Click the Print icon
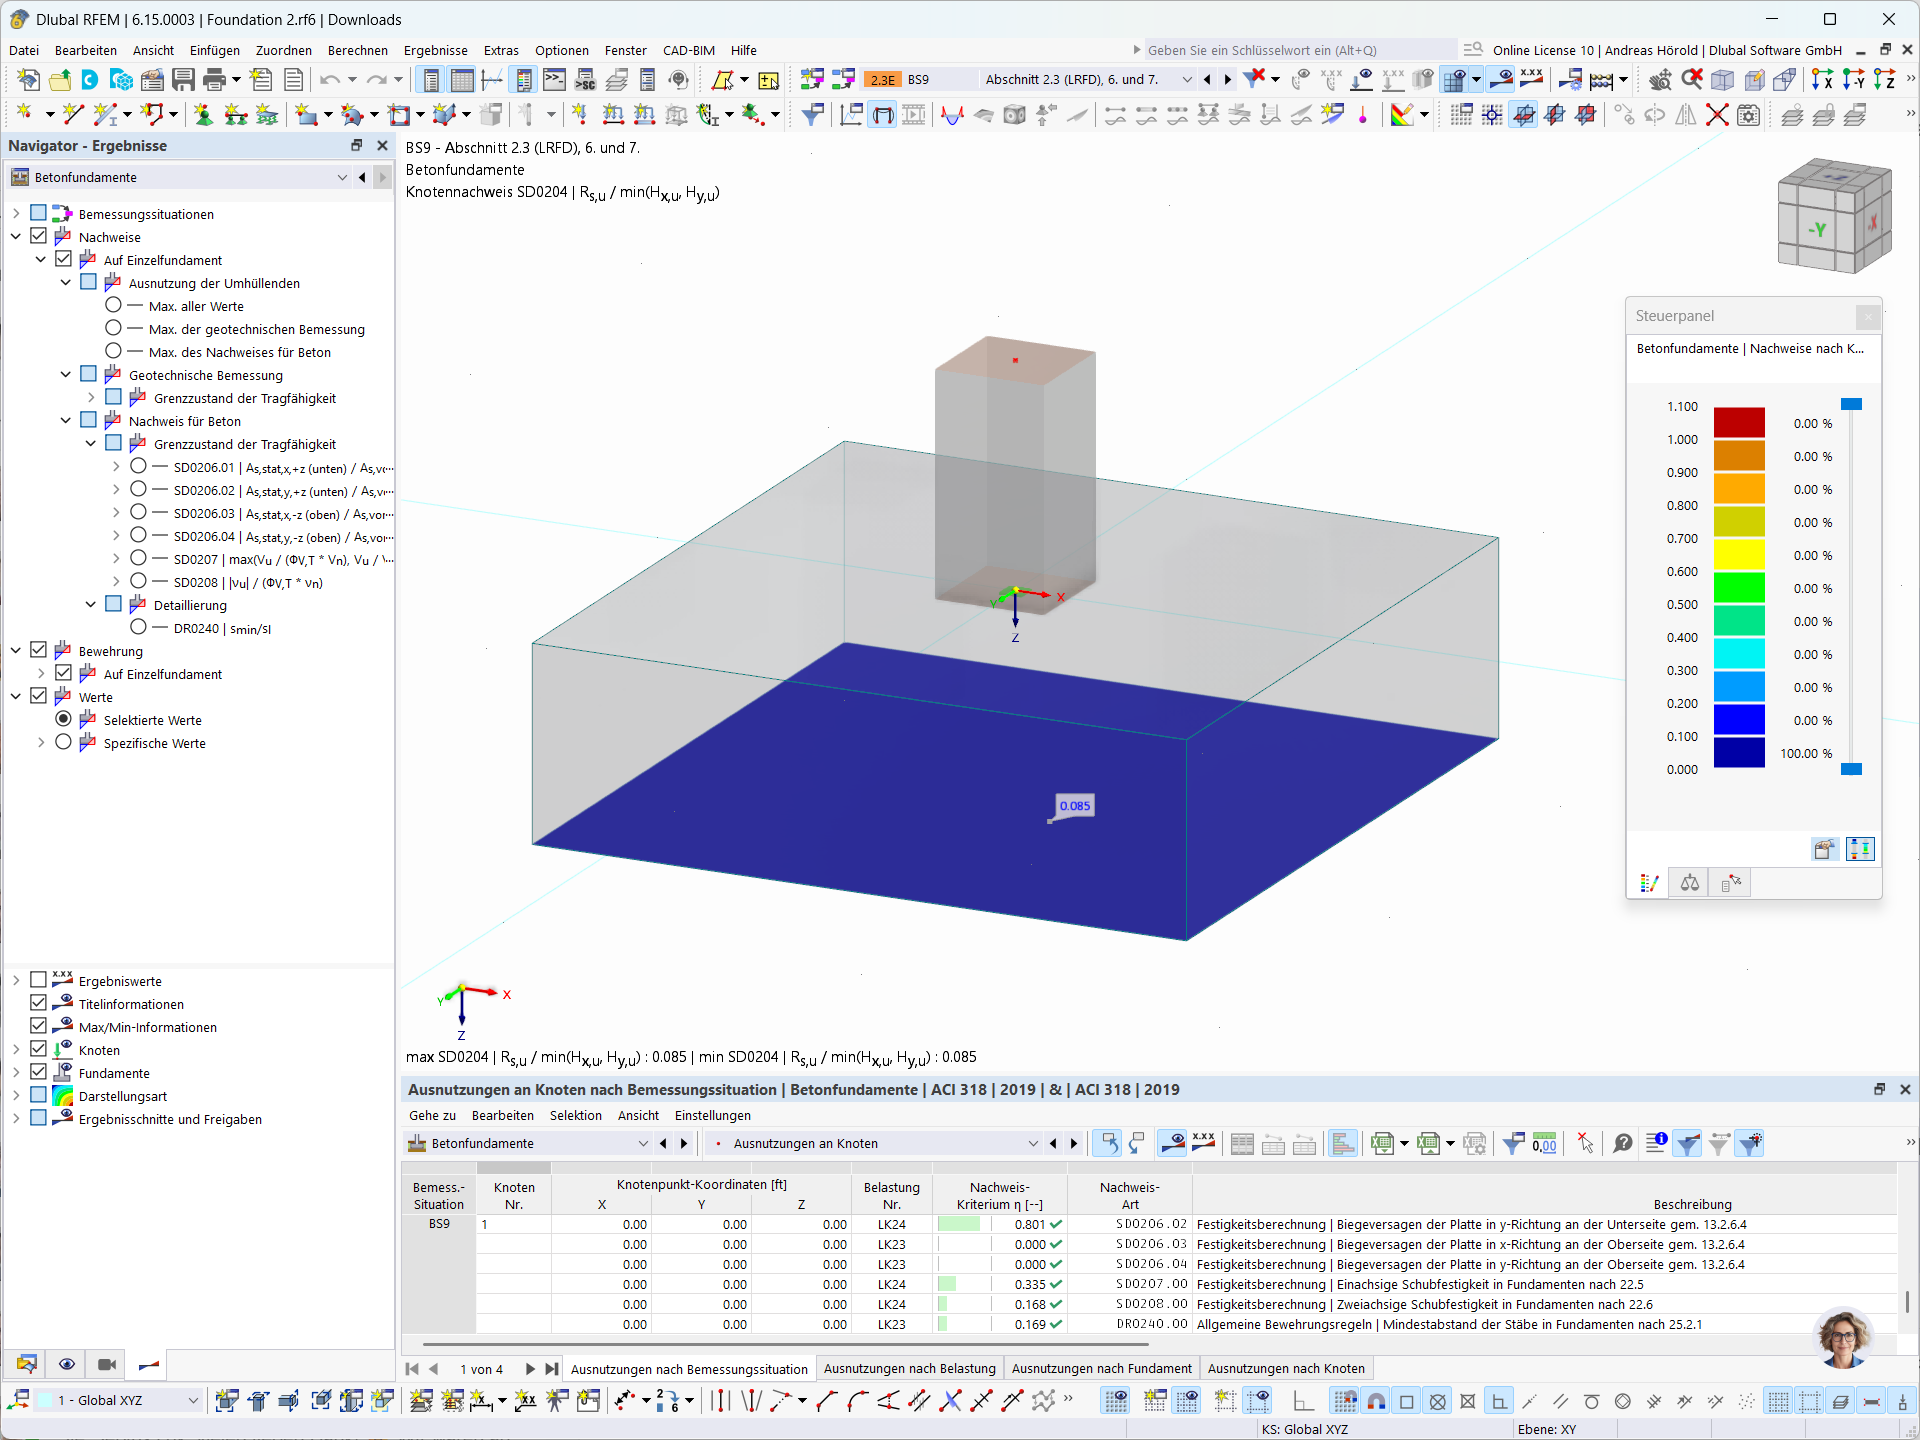Screen dimensions: 1920x1440 click(x=214, y=80)
